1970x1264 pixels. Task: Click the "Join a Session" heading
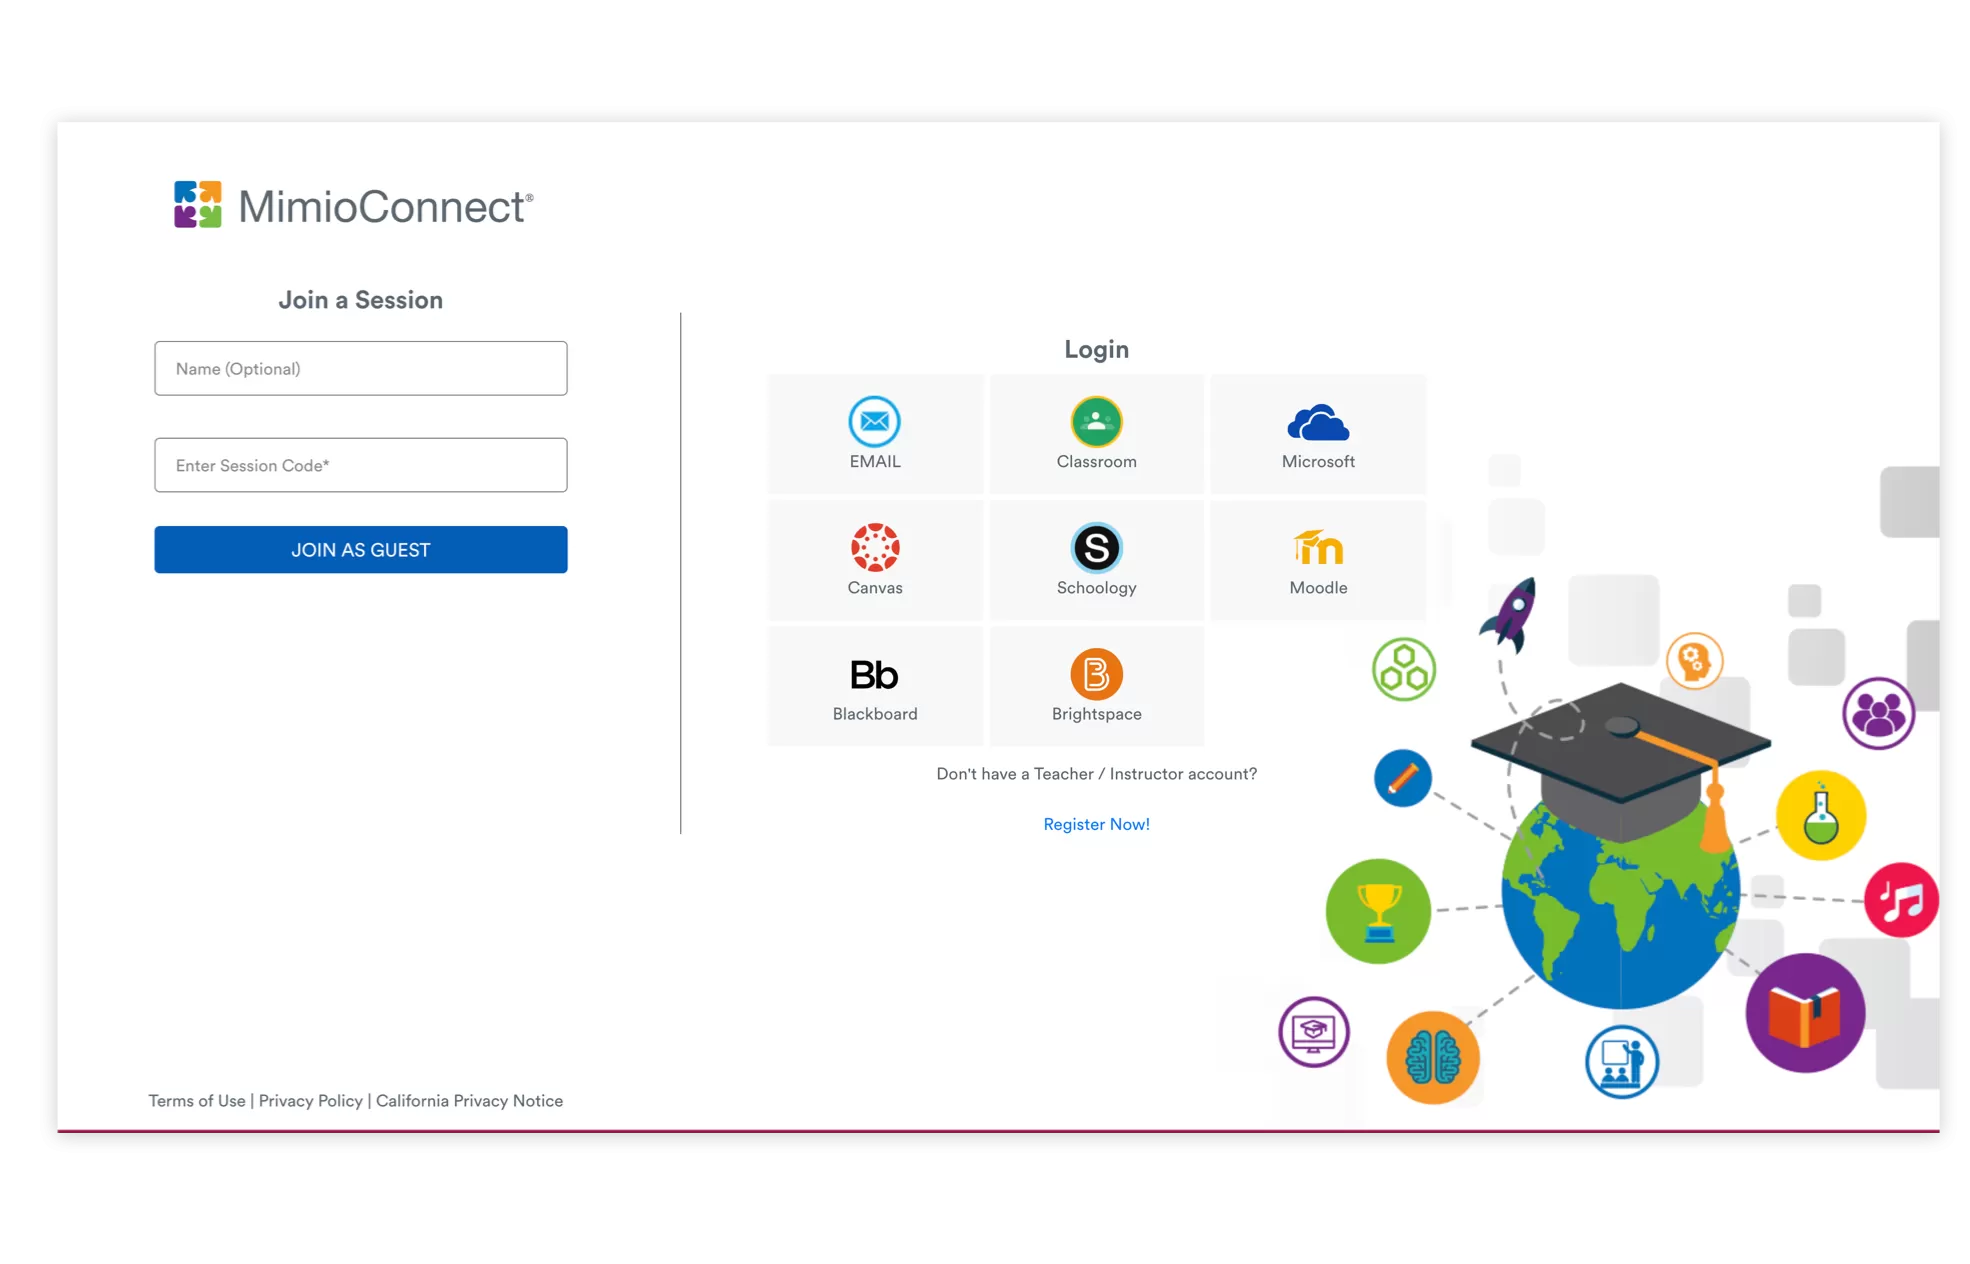360,300
